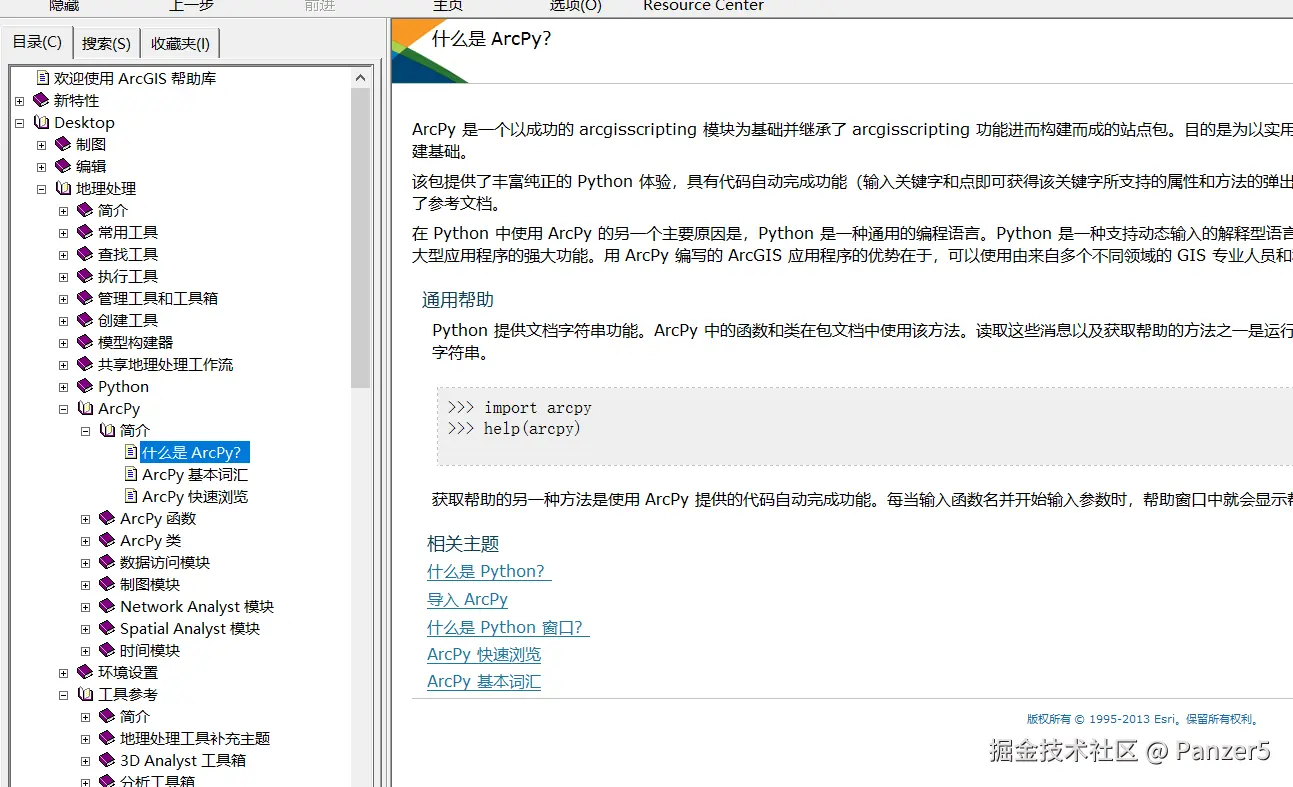Expand the 时间模块 node
This screenshot has height=787, width=1293.
86,651
